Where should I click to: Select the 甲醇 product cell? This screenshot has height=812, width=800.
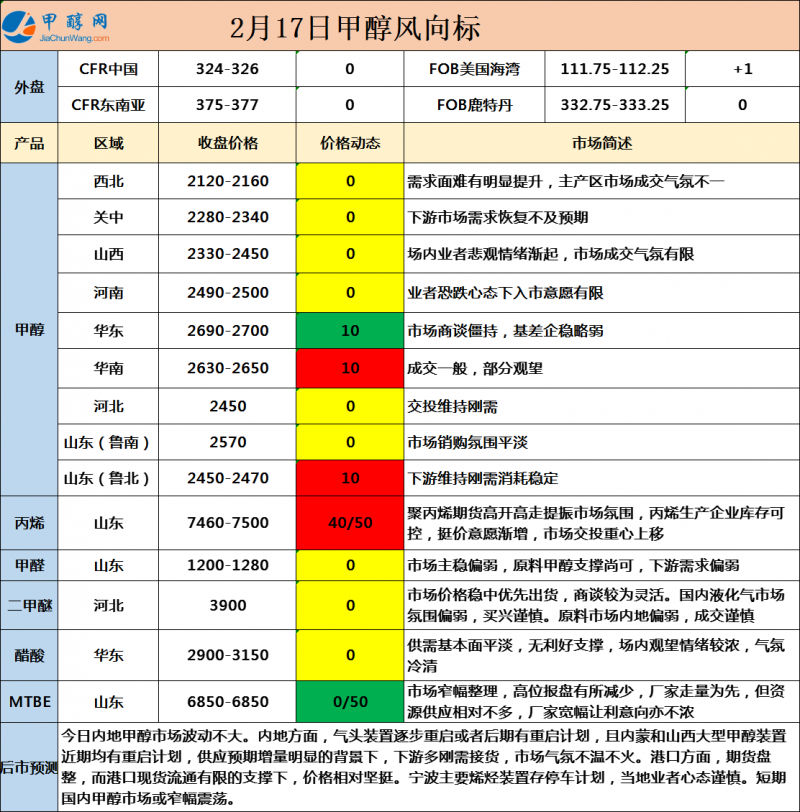29,329
